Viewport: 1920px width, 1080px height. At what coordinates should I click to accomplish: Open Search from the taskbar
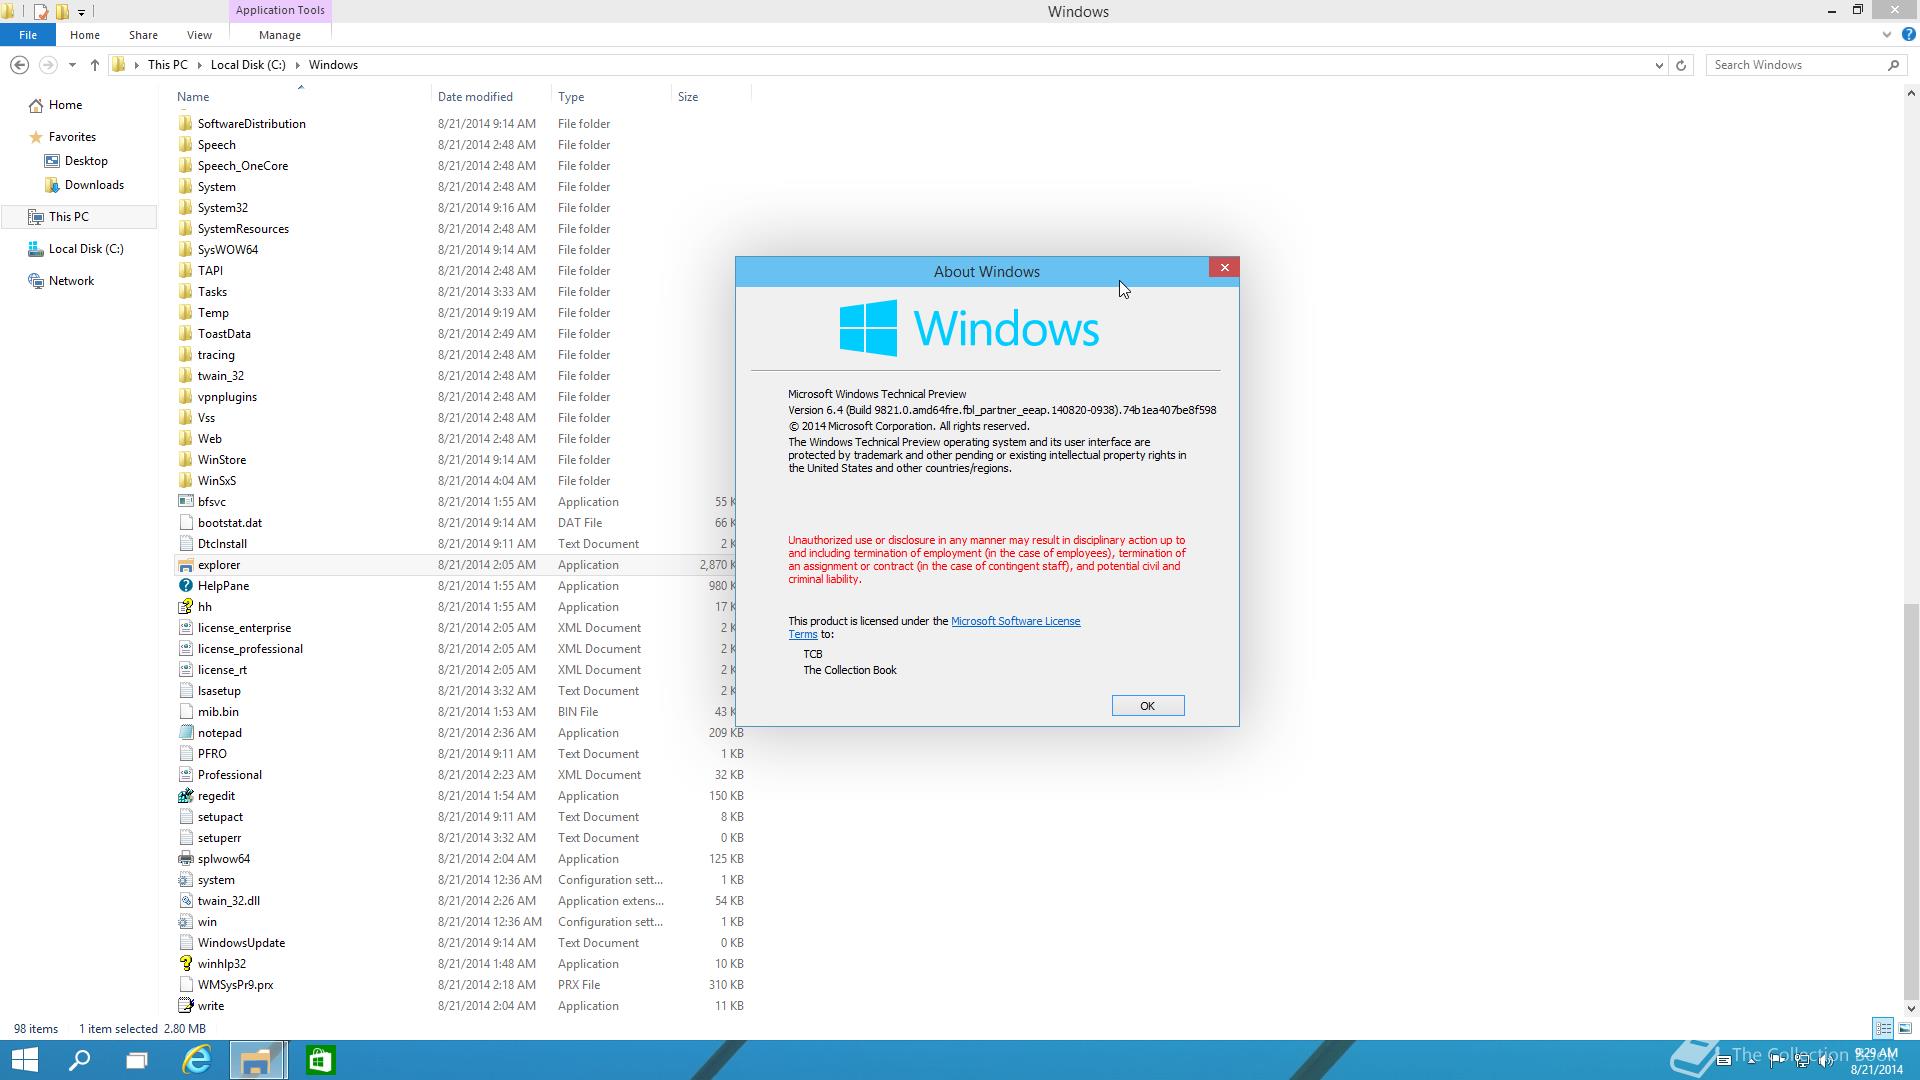pyautogui.click(x=79, y=1060)
